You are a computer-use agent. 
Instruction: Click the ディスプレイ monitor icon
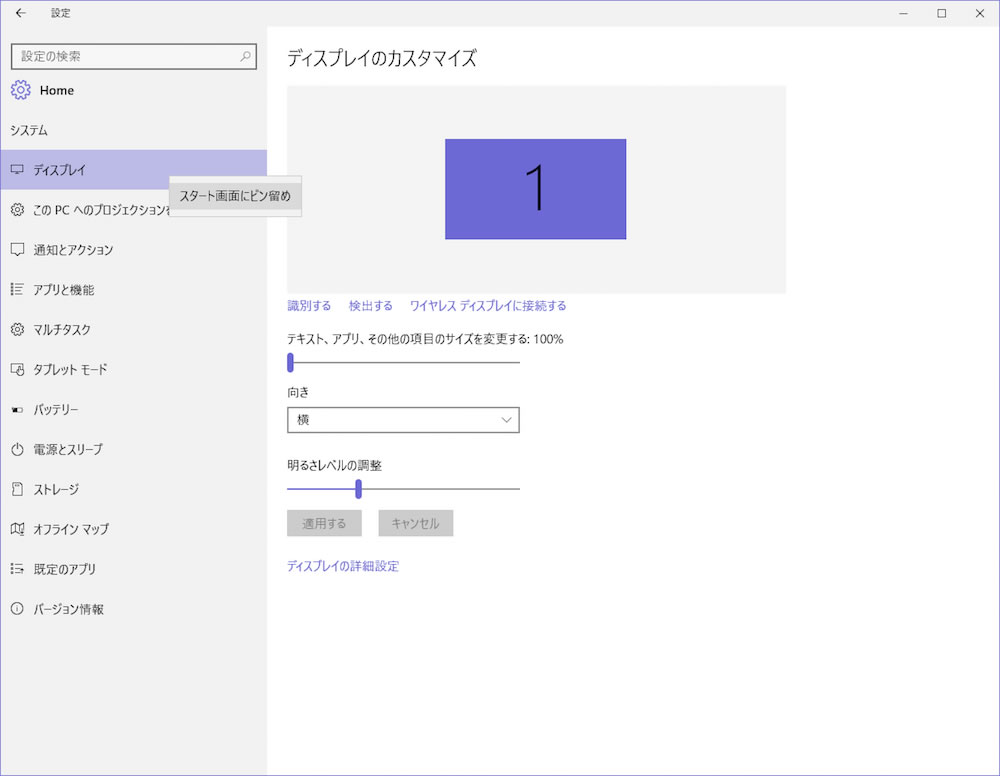point(17,170)
